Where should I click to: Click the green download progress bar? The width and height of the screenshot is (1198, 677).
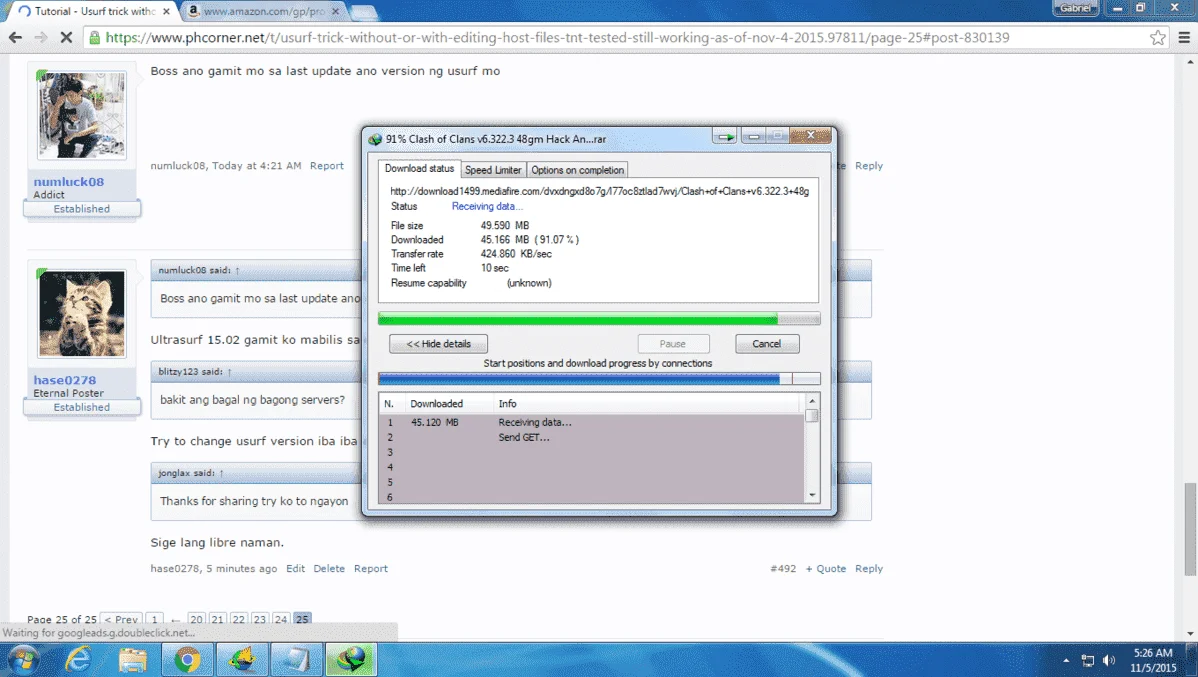pos(599,319)
